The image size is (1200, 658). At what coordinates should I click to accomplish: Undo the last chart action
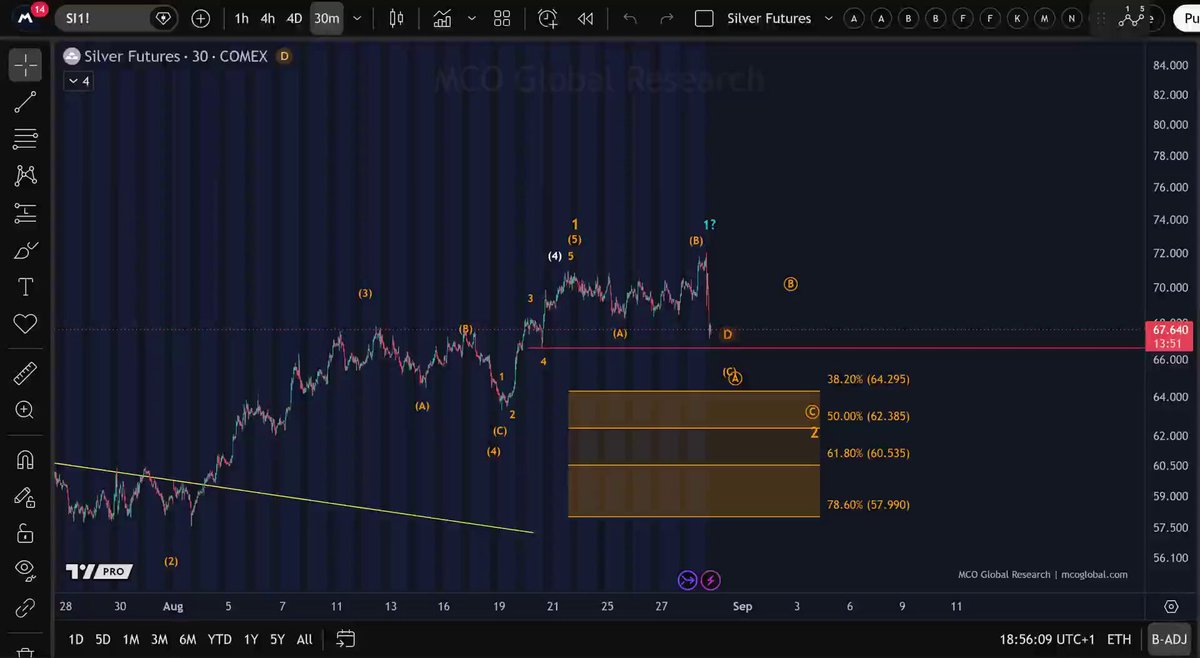629,18
